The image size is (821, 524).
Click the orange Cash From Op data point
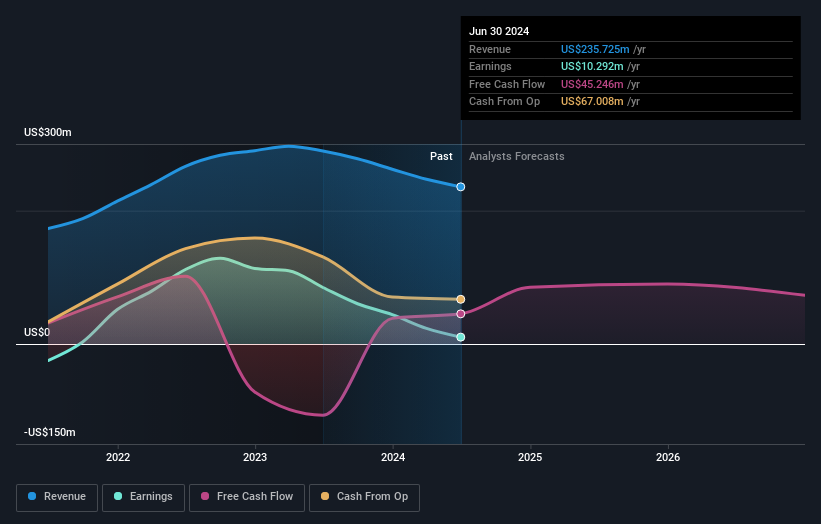(x=461, y=299)
